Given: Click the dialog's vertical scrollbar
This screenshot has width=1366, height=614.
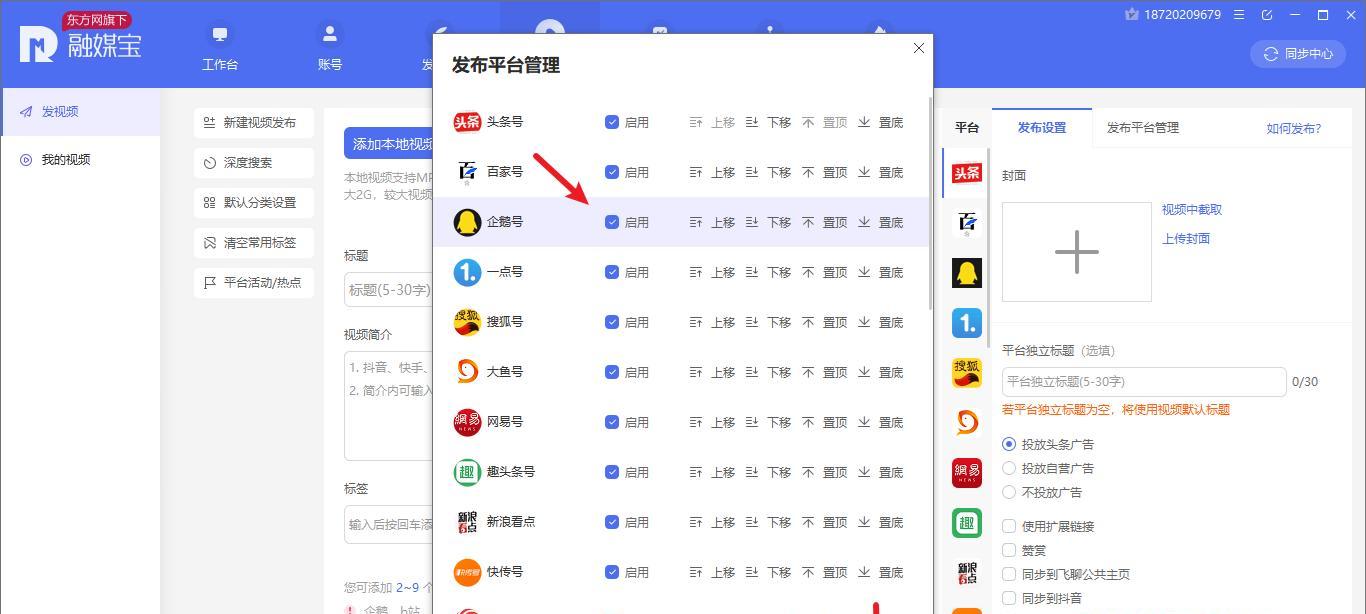Looking at the screenshot, I should tap(930, 203).
